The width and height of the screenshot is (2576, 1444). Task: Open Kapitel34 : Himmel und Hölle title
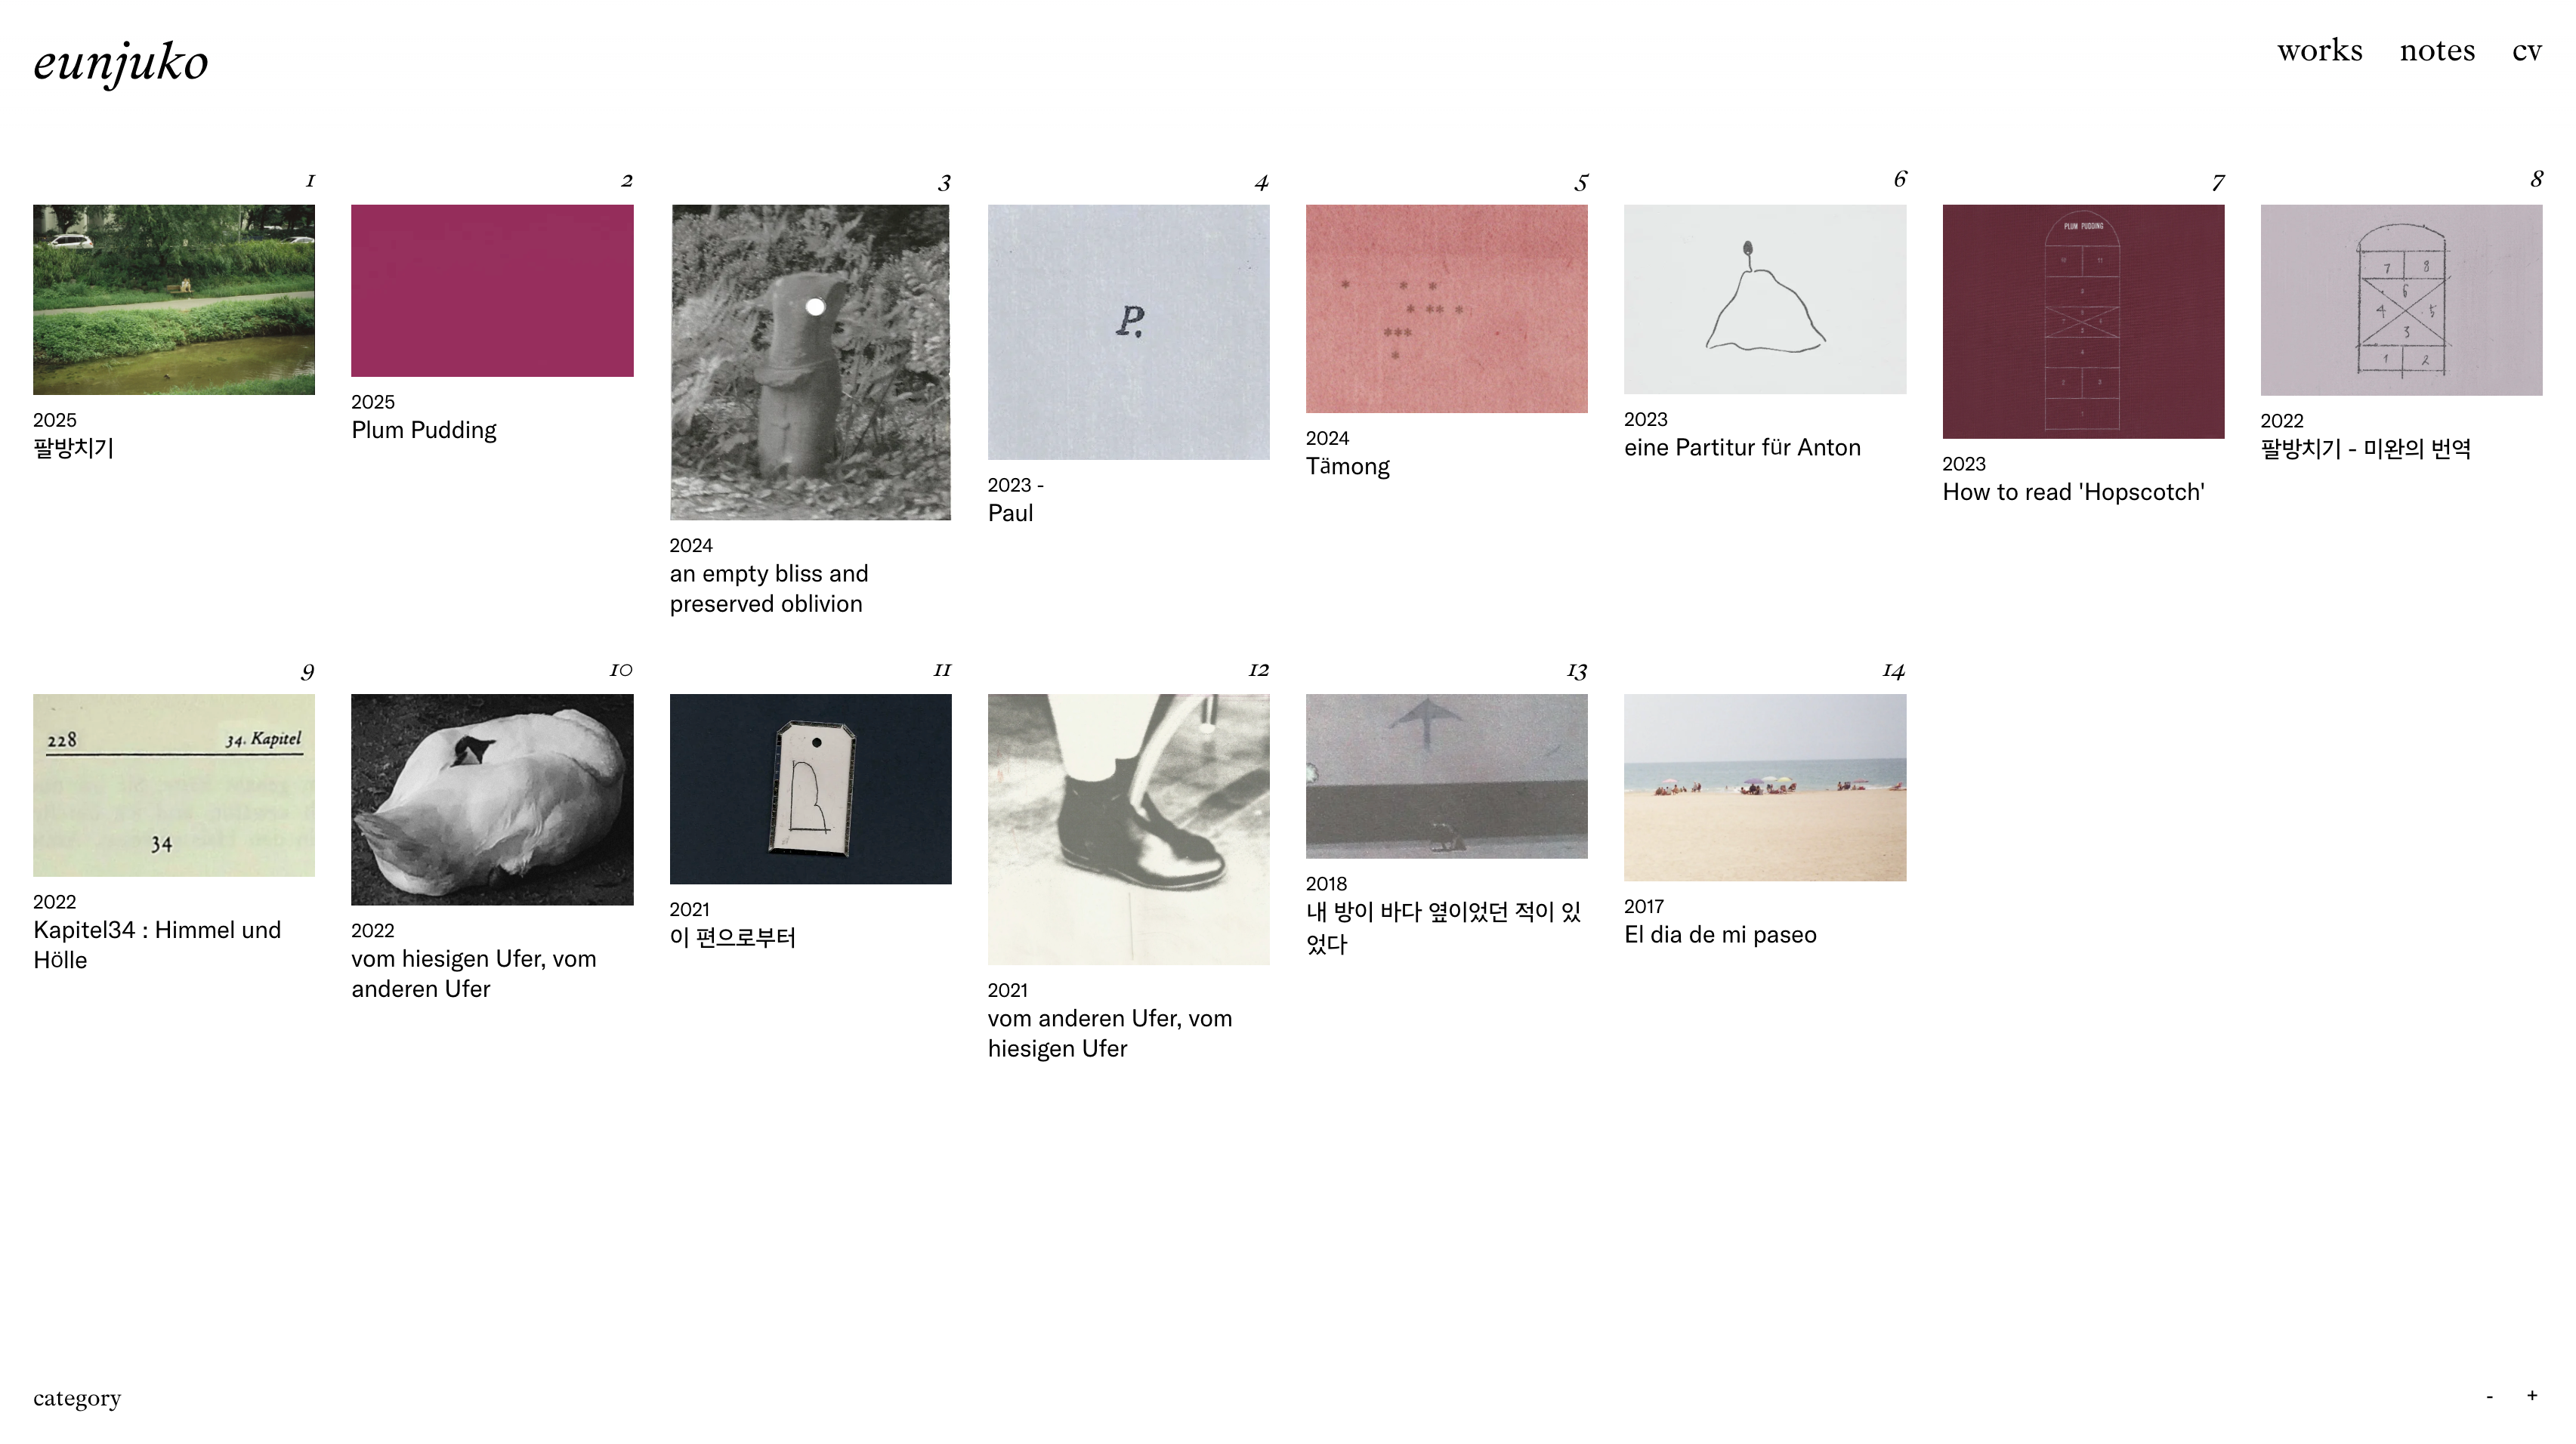click(x=157, y=945)
